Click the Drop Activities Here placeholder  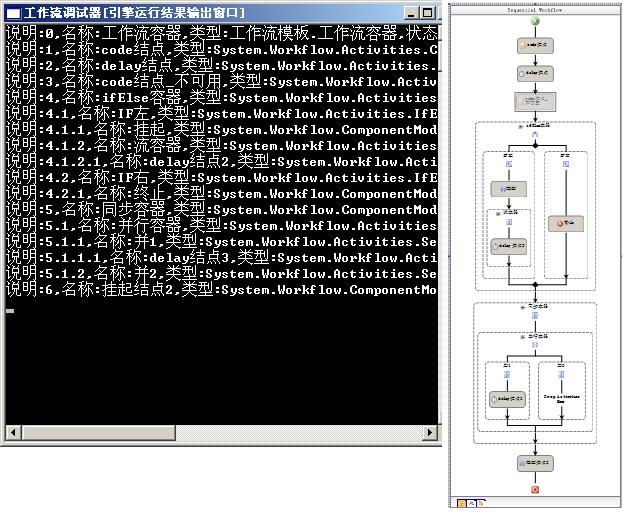click(x=561, y=399)
